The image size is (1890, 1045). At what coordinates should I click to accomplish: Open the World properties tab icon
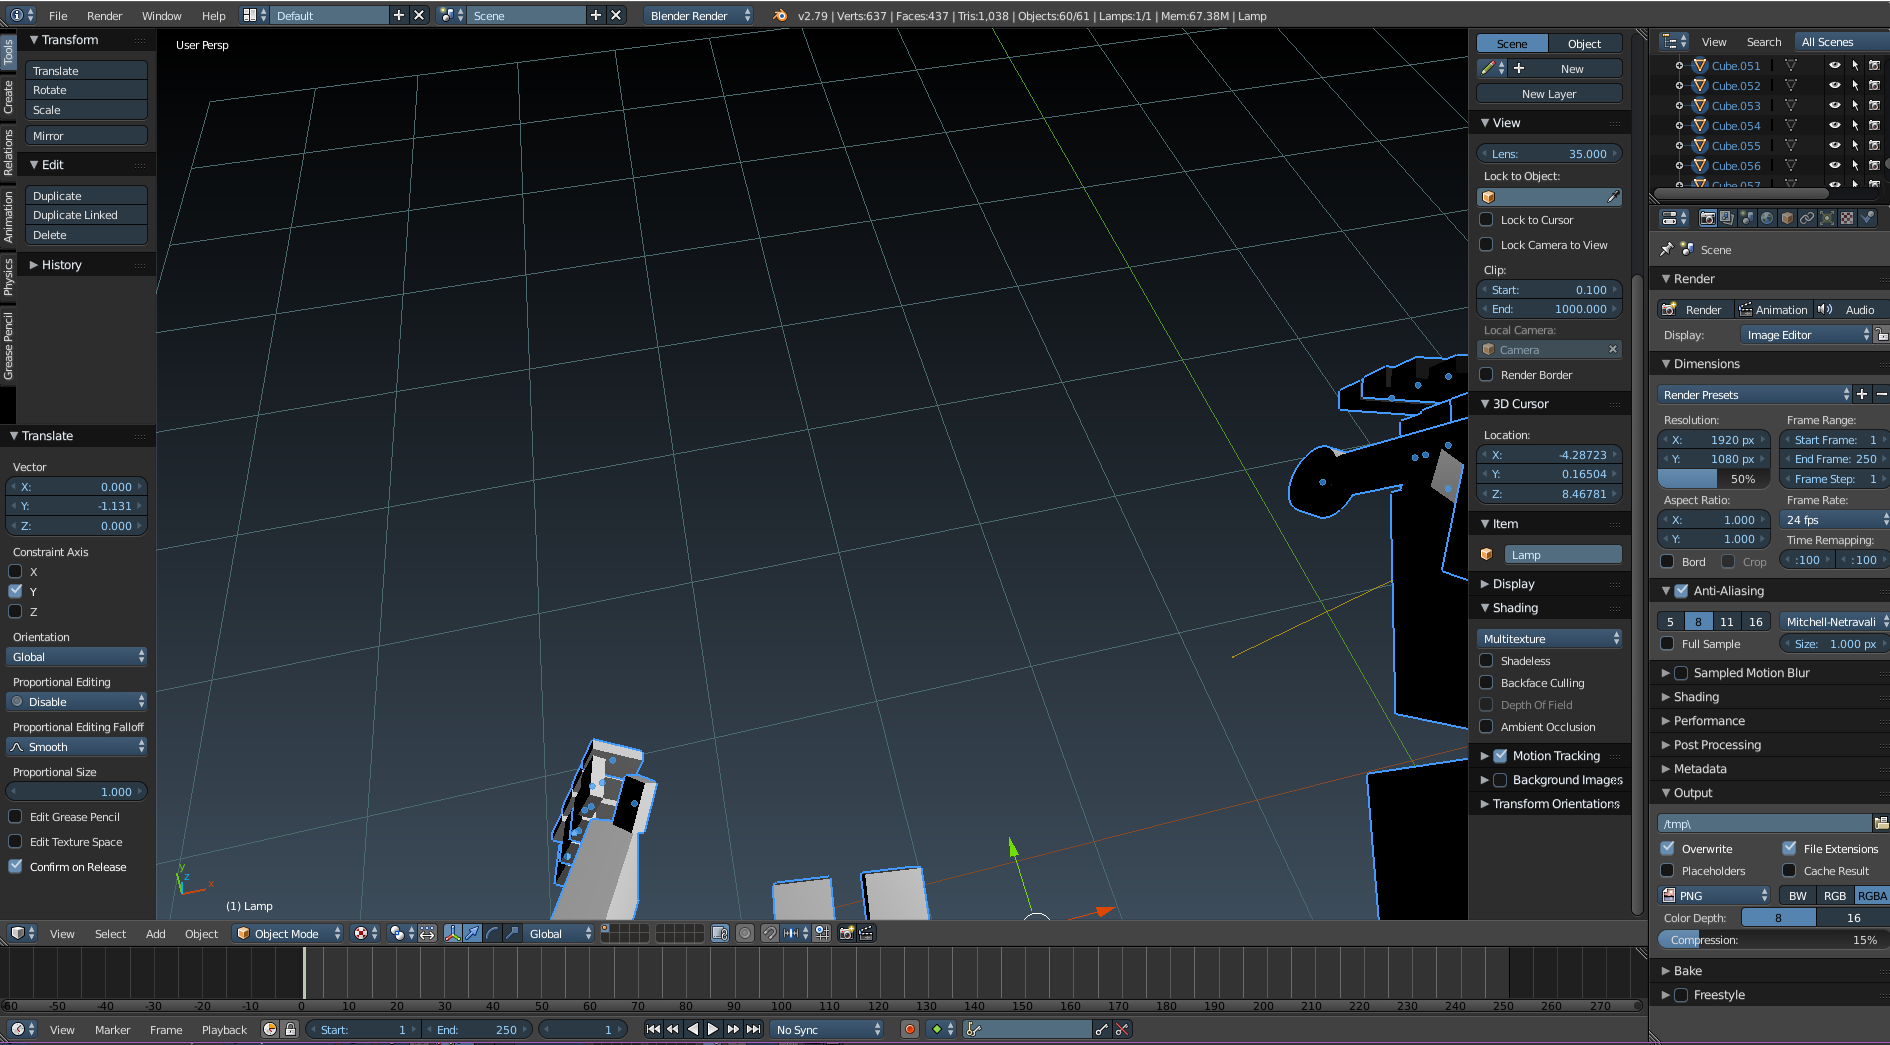(1767, 218)
